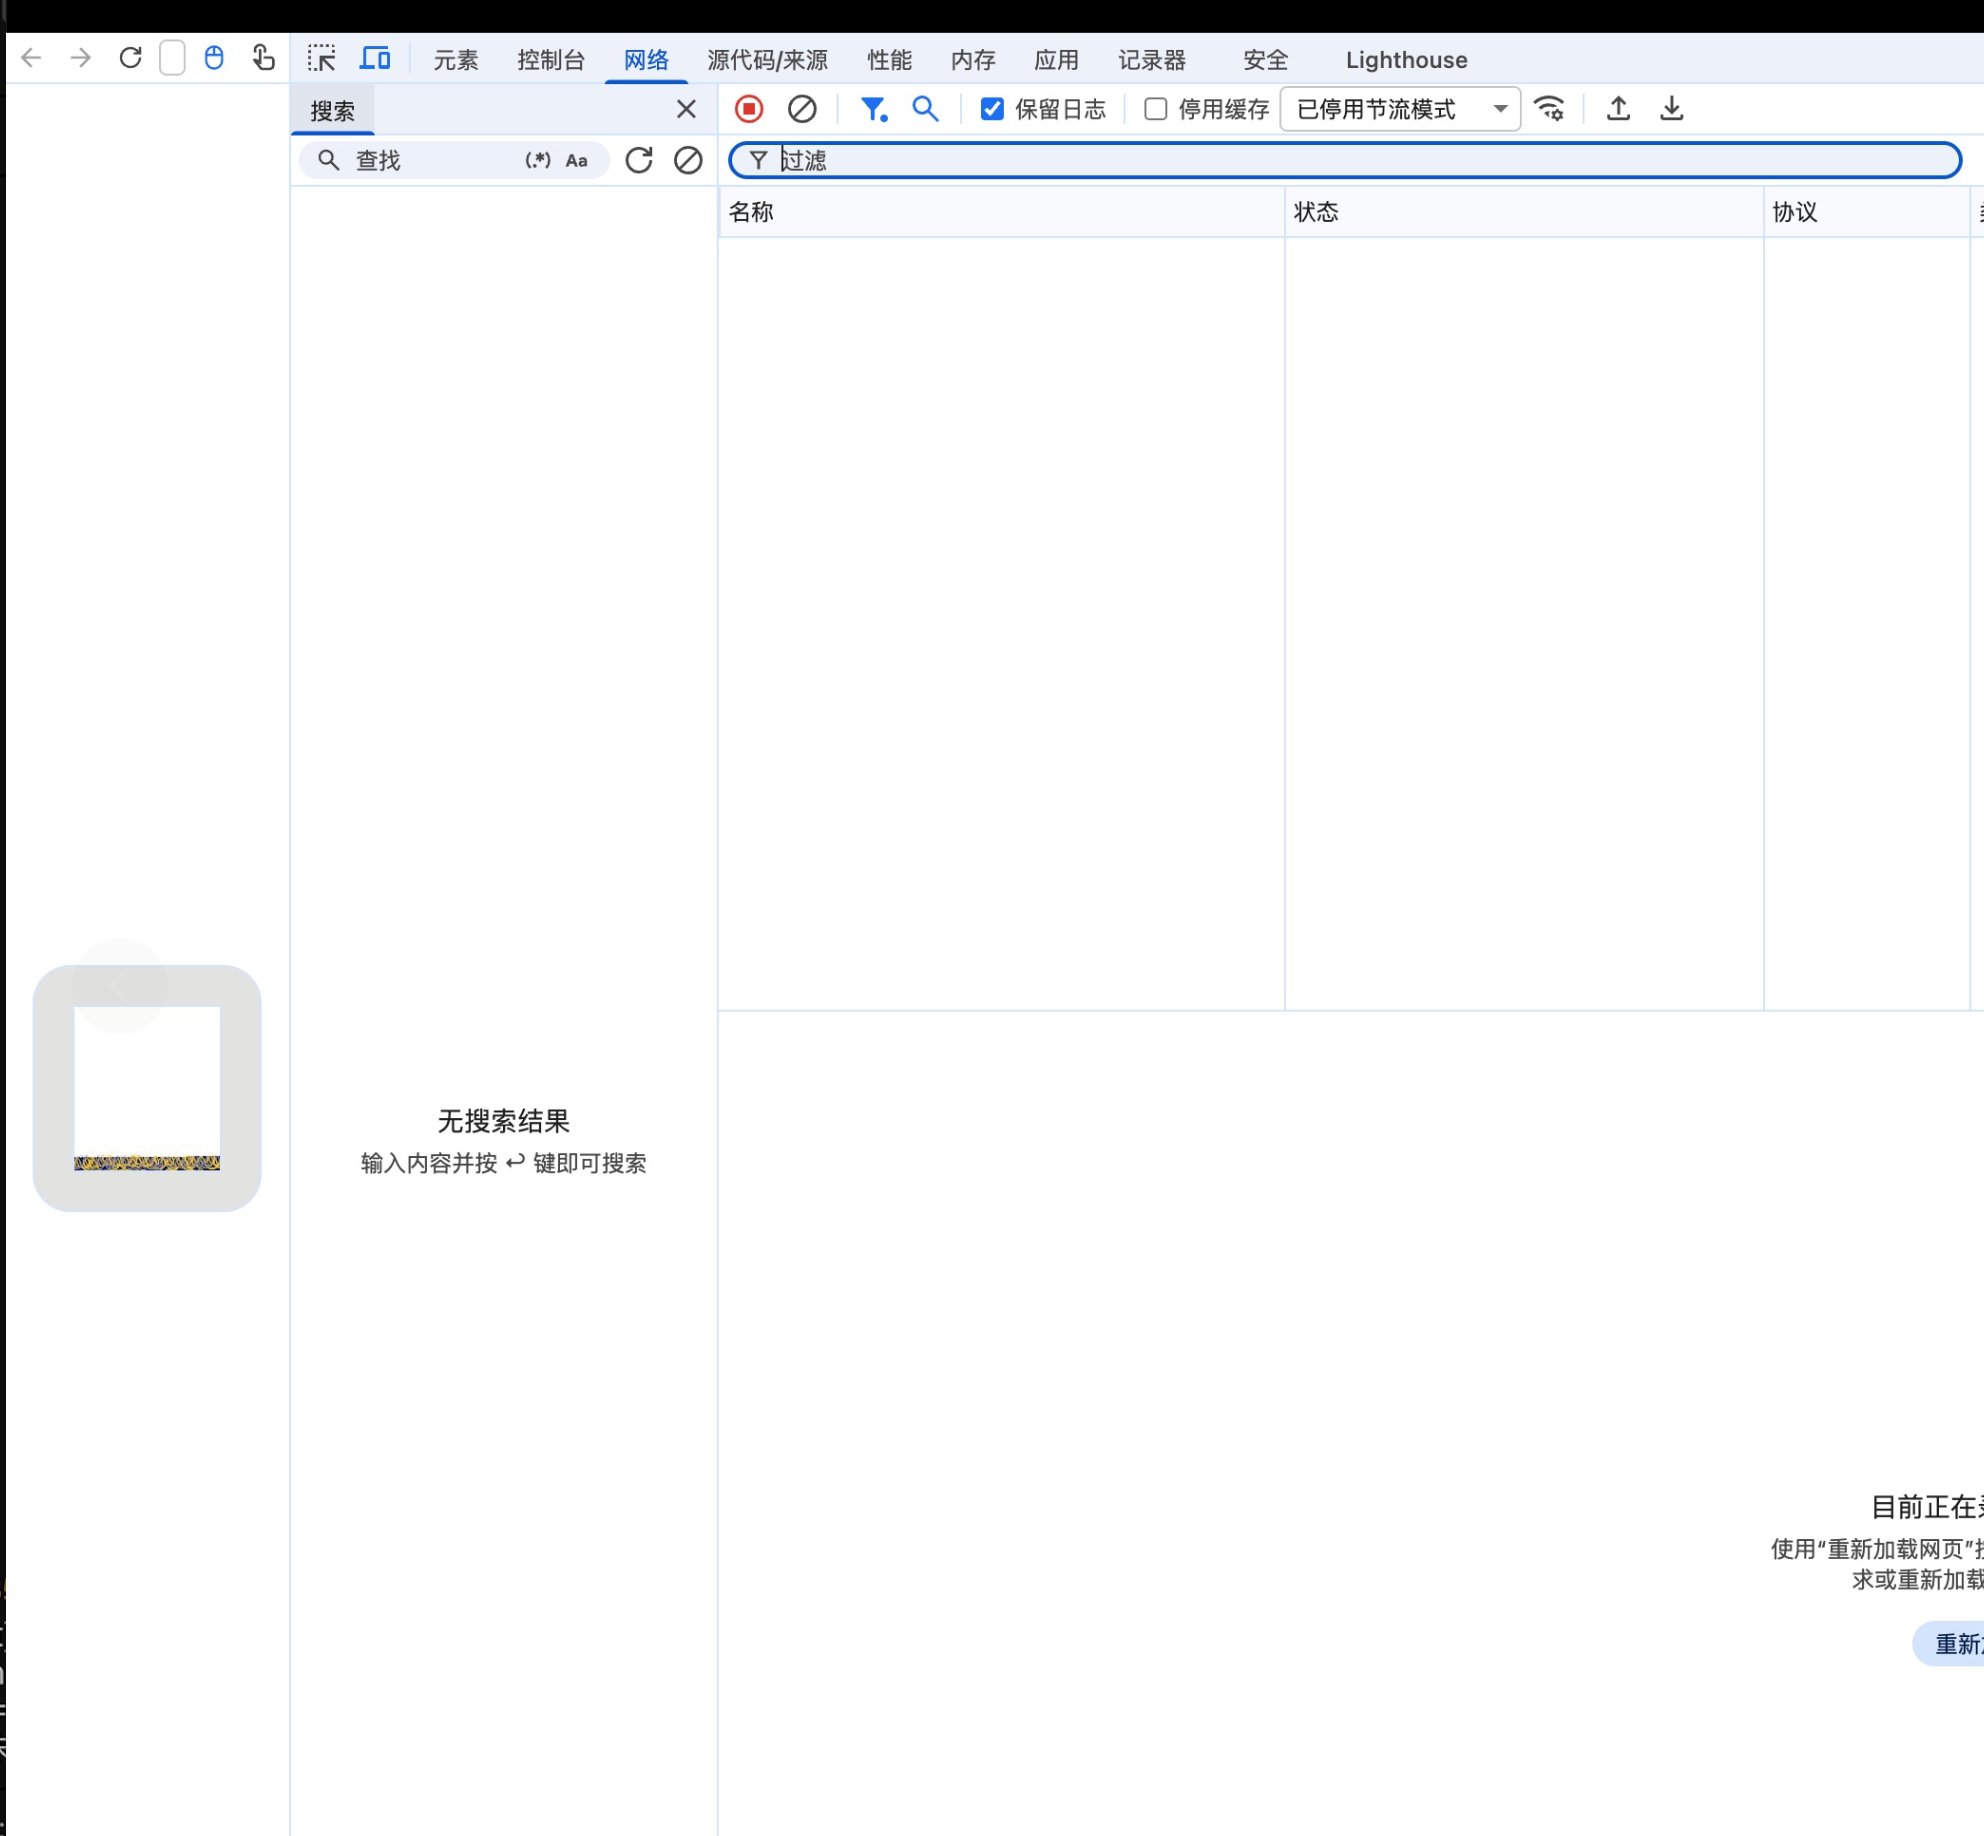This screenshot has width=1984, height=1836.
Task: Toggle device toolbar emulation icon
Action: (375, 58)
